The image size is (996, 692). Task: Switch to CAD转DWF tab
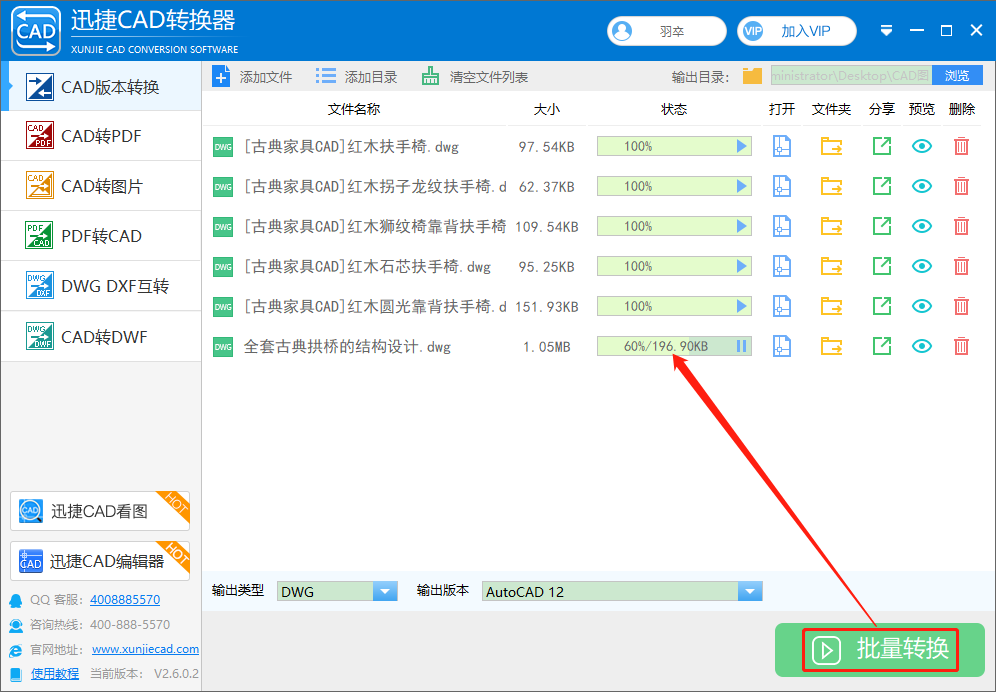pos(102,336)
